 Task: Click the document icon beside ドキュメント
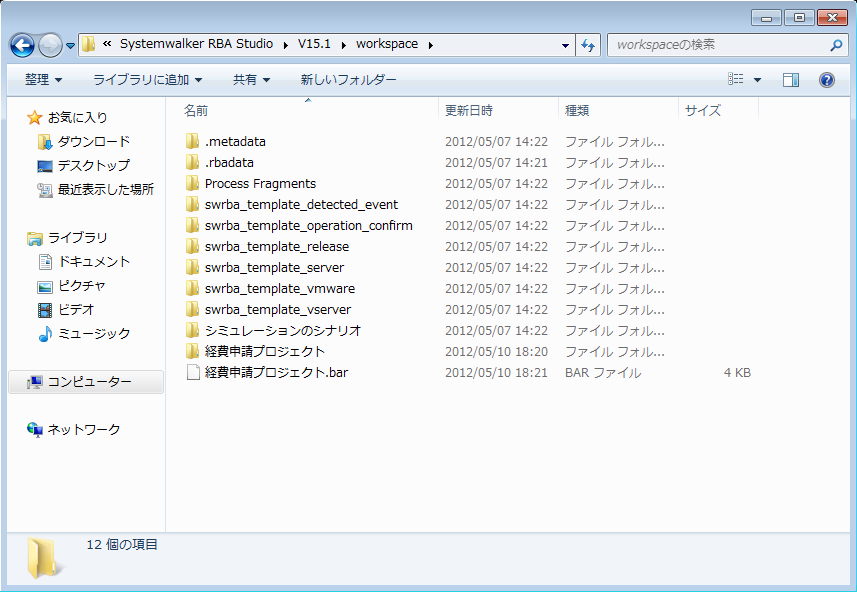click(x=45, y=262)
